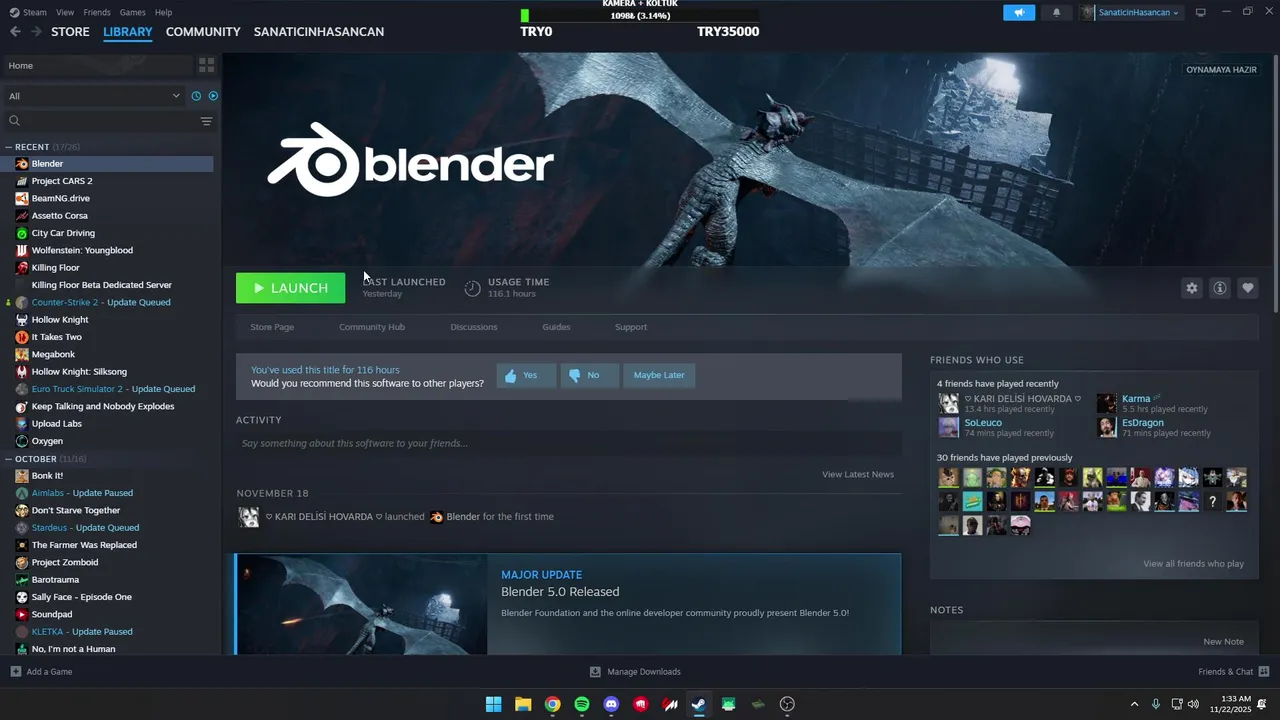This screenshot has width=1280, height=720.
Task: Open the Friends menu
Action: (x=97, y=12)
